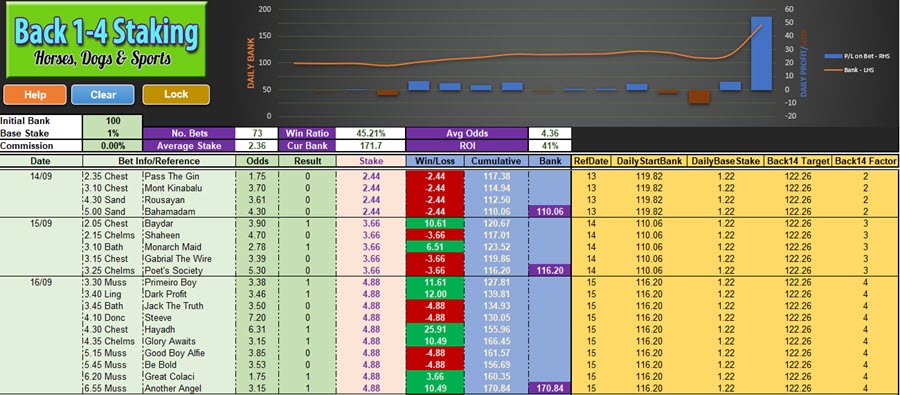
Task: Select the Initial Bank value cell showing 100
Action: point(112,121)
